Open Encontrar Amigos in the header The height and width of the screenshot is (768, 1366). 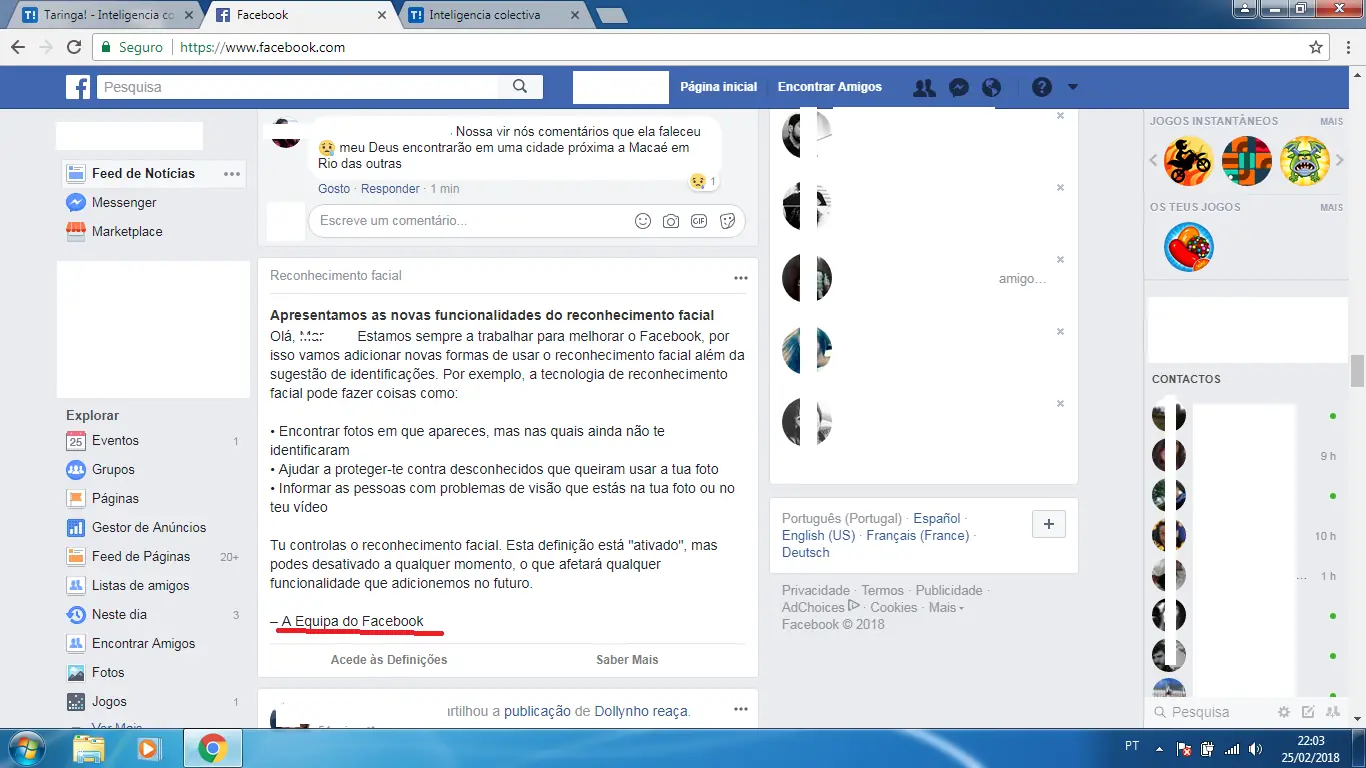pyautogui.click(x=830, y=87)
